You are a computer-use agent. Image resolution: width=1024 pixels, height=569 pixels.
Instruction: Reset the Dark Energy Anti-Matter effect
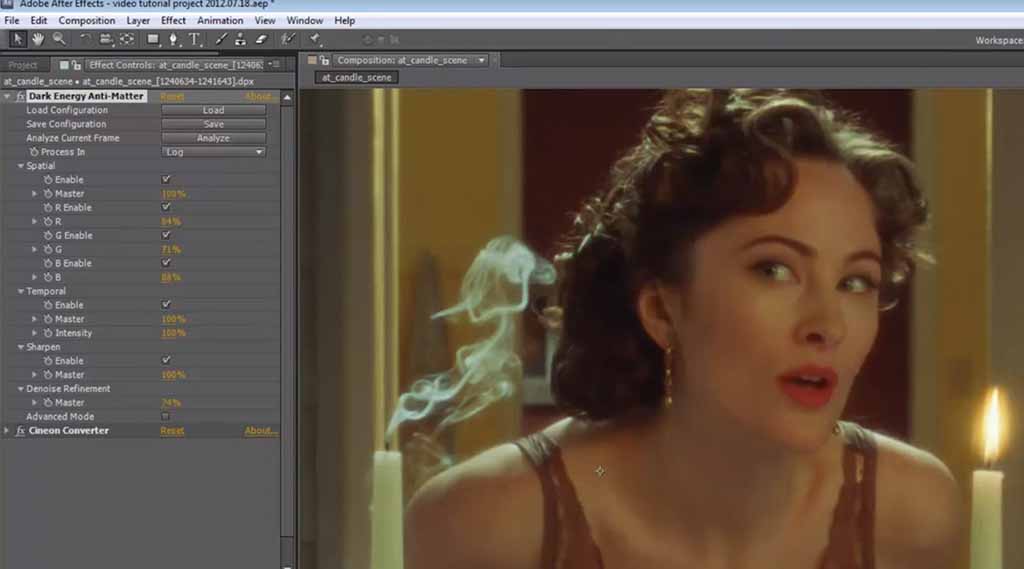click(x=172, y=97)
